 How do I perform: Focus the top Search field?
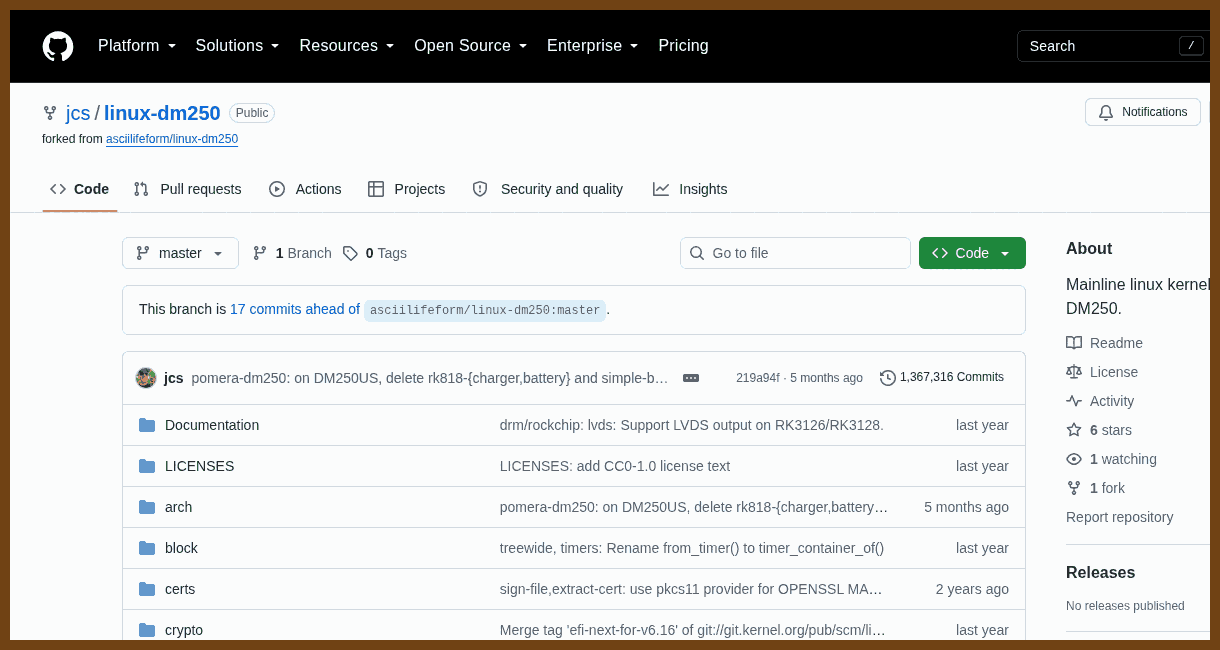[1113, 46]
